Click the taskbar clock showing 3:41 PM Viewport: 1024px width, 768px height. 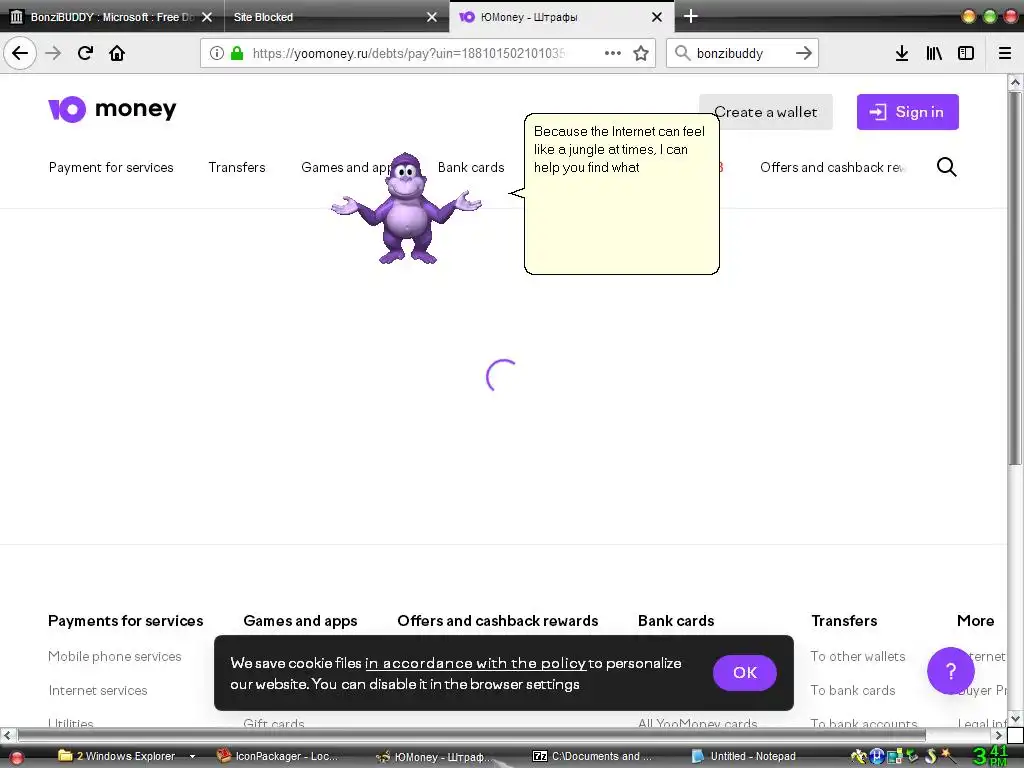click(x=991, y=756)
